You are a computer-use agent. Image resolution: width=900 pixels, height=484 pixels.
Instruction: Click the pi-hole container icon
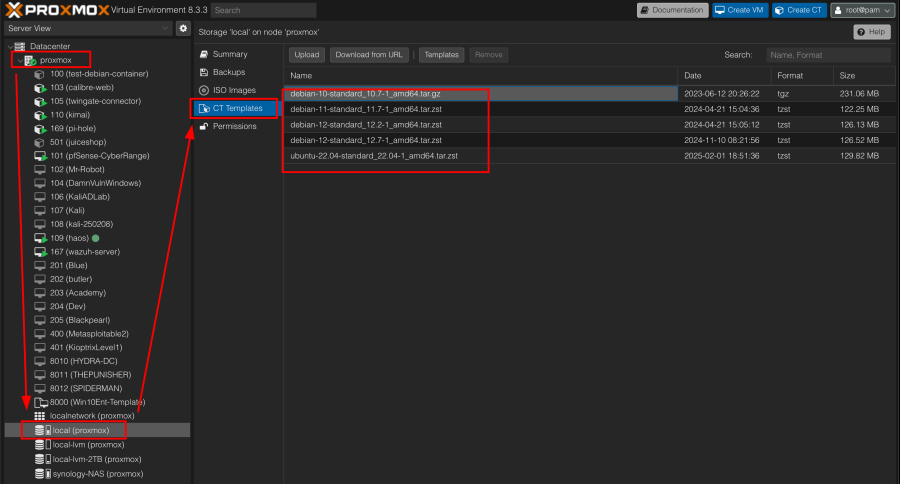[x=40, y=129]
